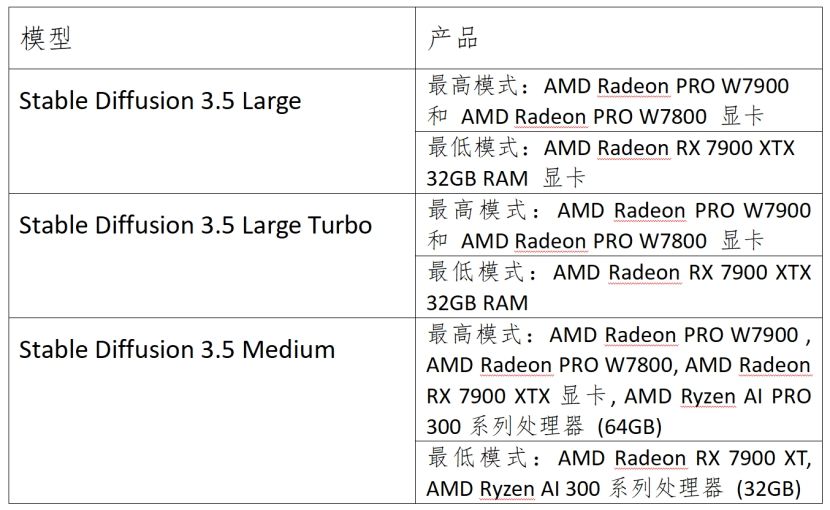Click 最低模式 cell in the Medium row

point(619,472)
